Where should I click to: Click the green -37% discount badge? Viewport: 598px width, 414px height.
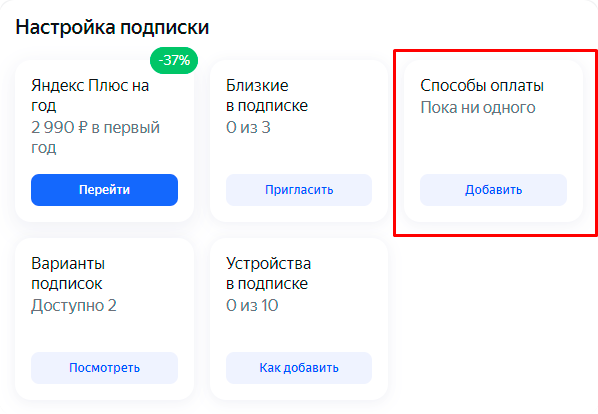174,60
